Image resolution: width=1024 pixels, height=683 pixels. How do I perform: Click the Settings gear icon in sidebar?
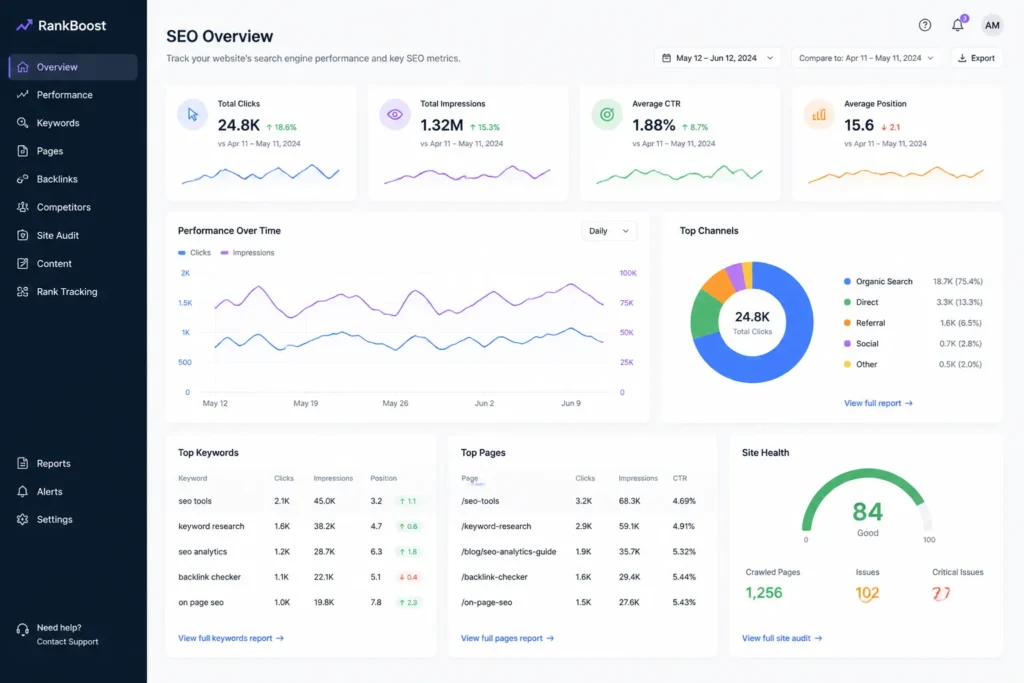[x=23, y=519]
